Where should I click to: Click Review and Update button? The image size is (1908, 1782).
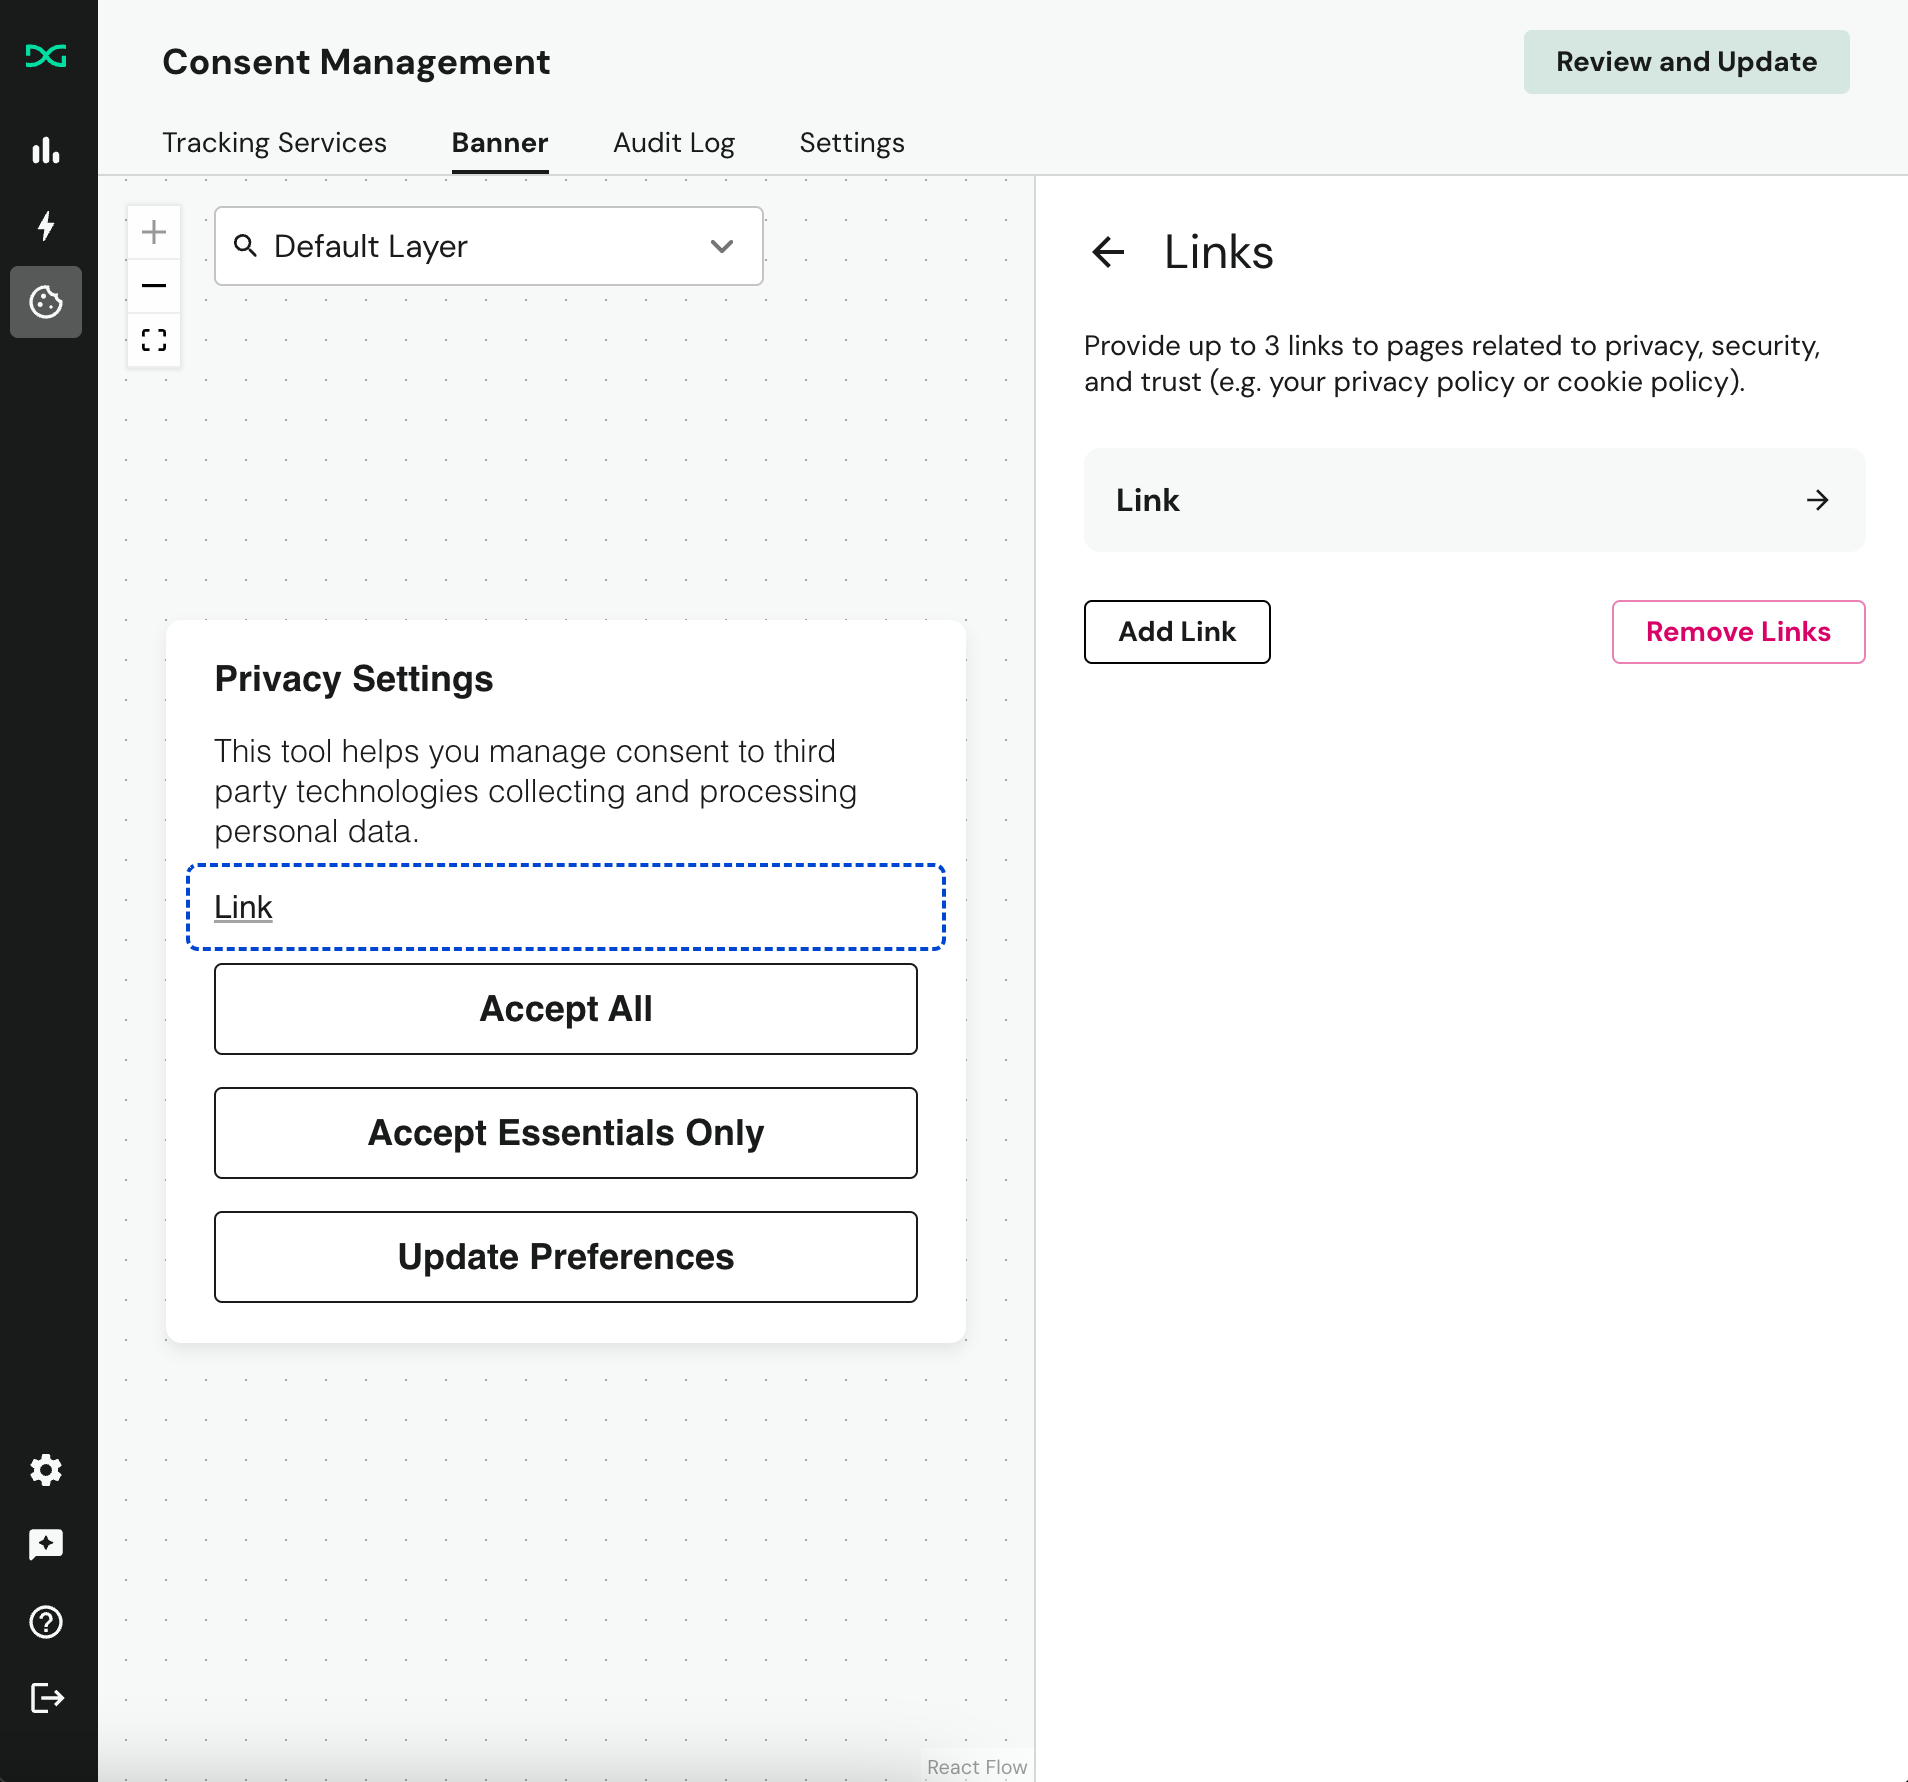(1686, 62)
